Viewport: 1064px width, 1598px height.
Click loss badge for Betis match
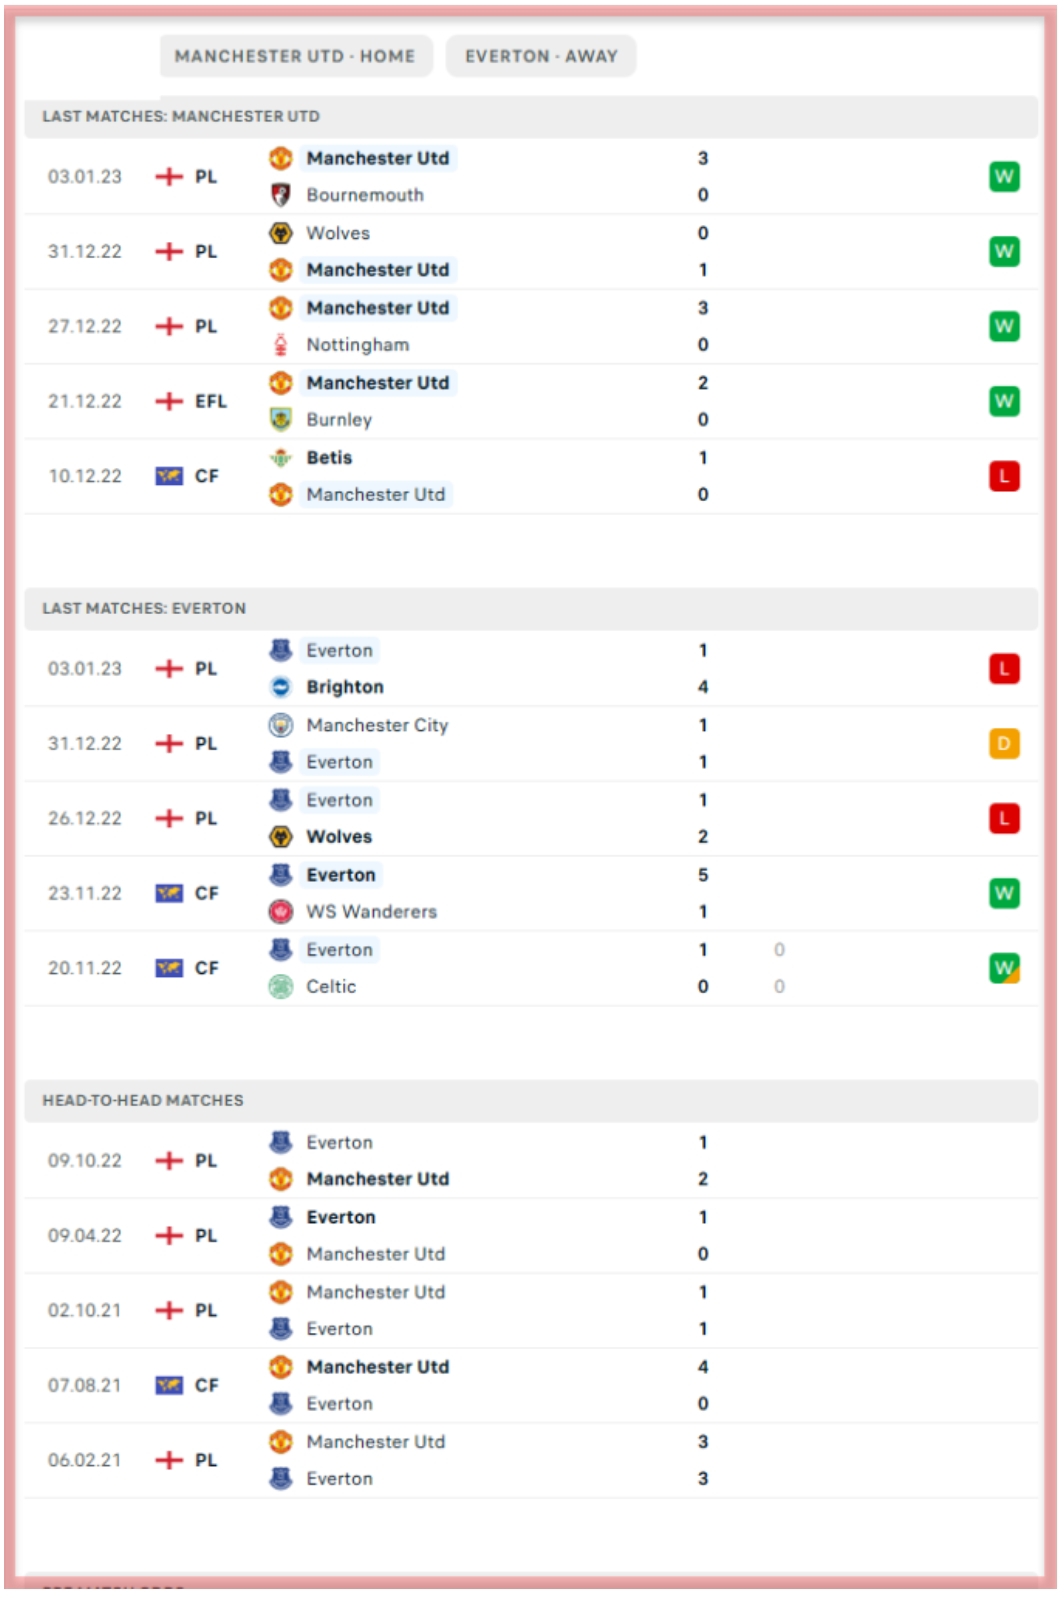[1004, 476]
